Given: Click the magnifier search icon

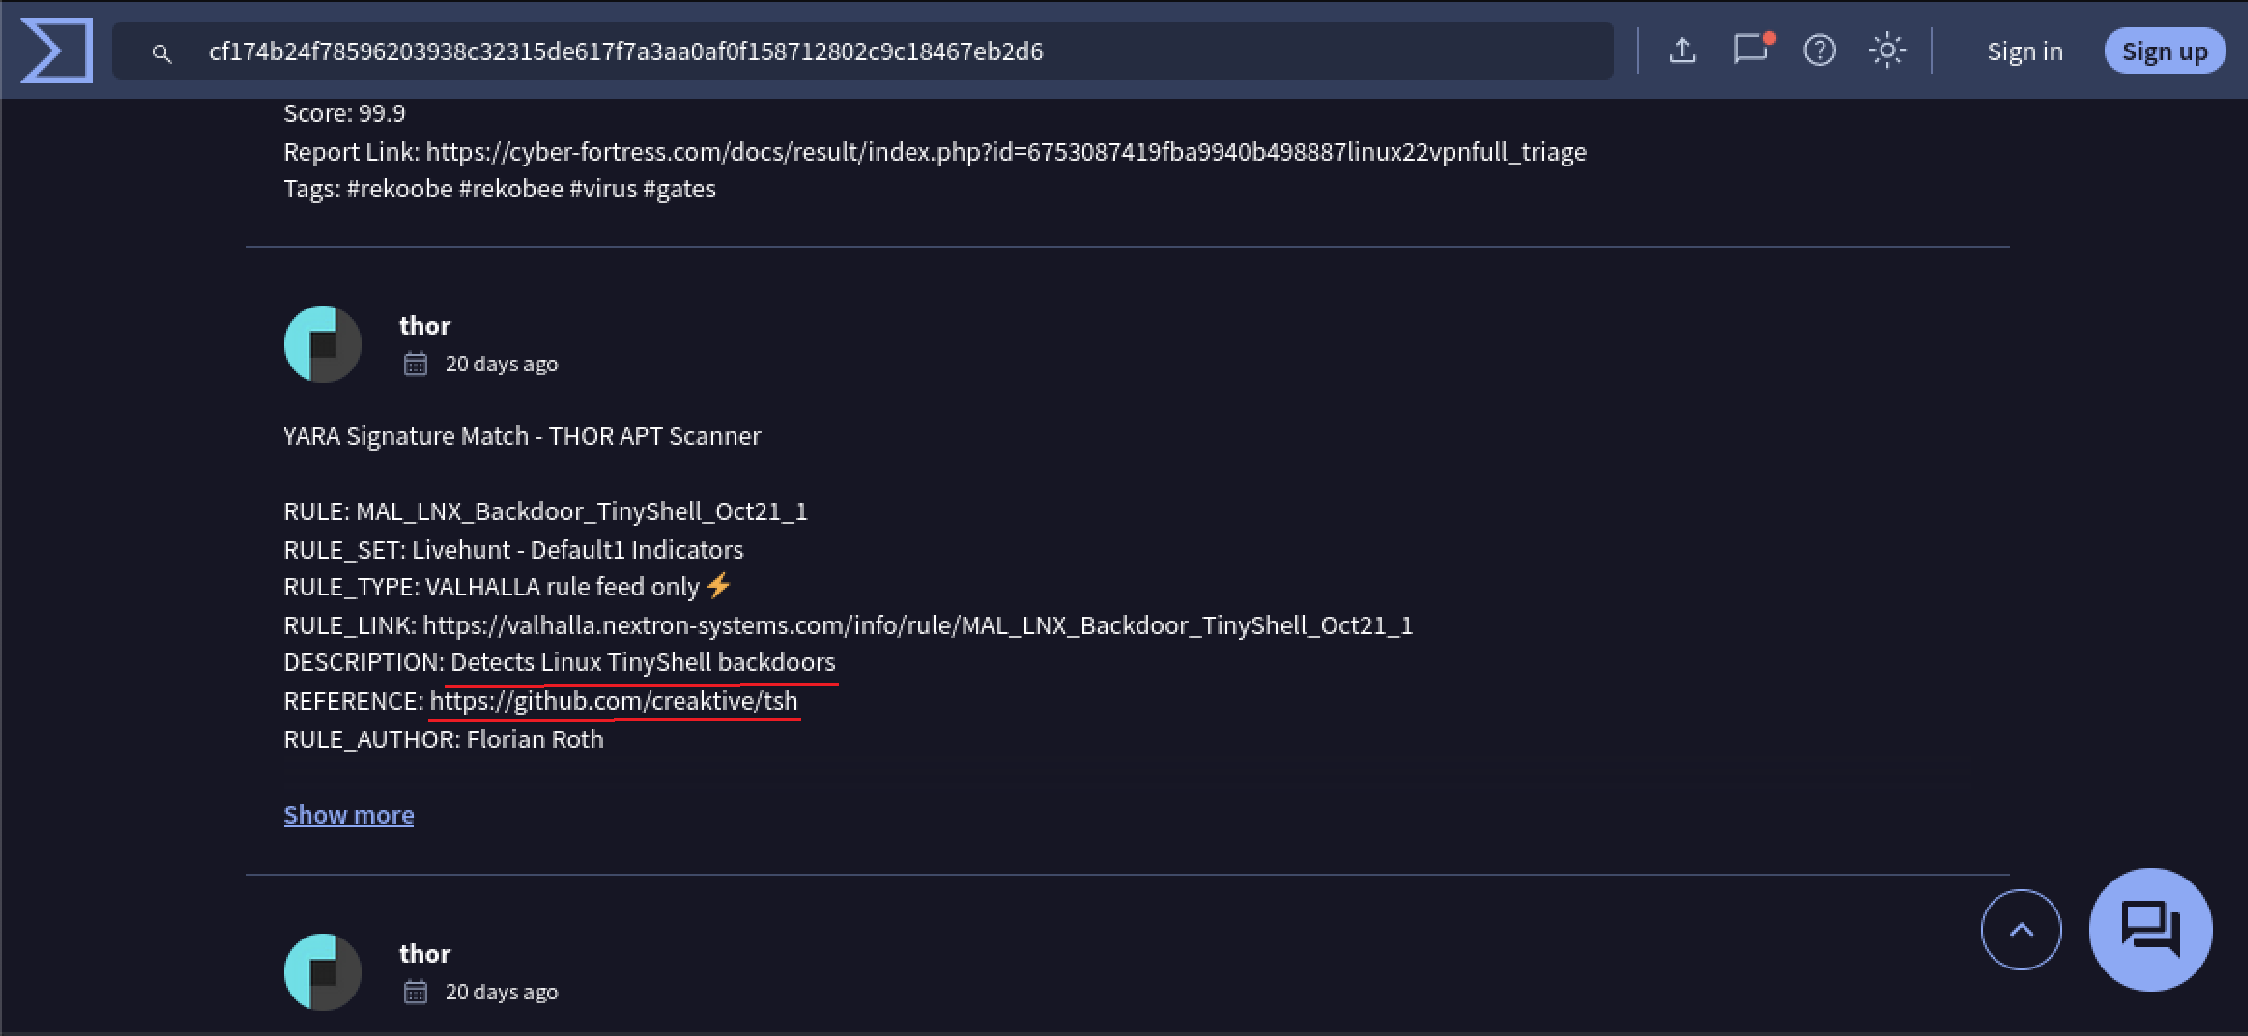Looking at the screenshot, I should (162, 53).
